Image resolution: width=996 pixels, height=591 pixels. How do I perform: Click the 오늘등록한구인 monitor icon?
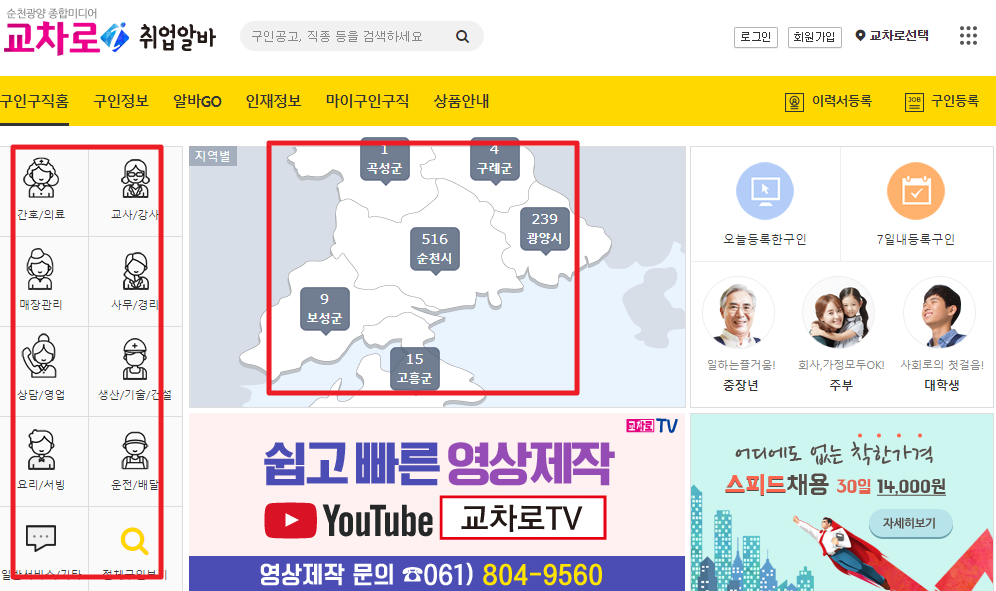[764, 190]
